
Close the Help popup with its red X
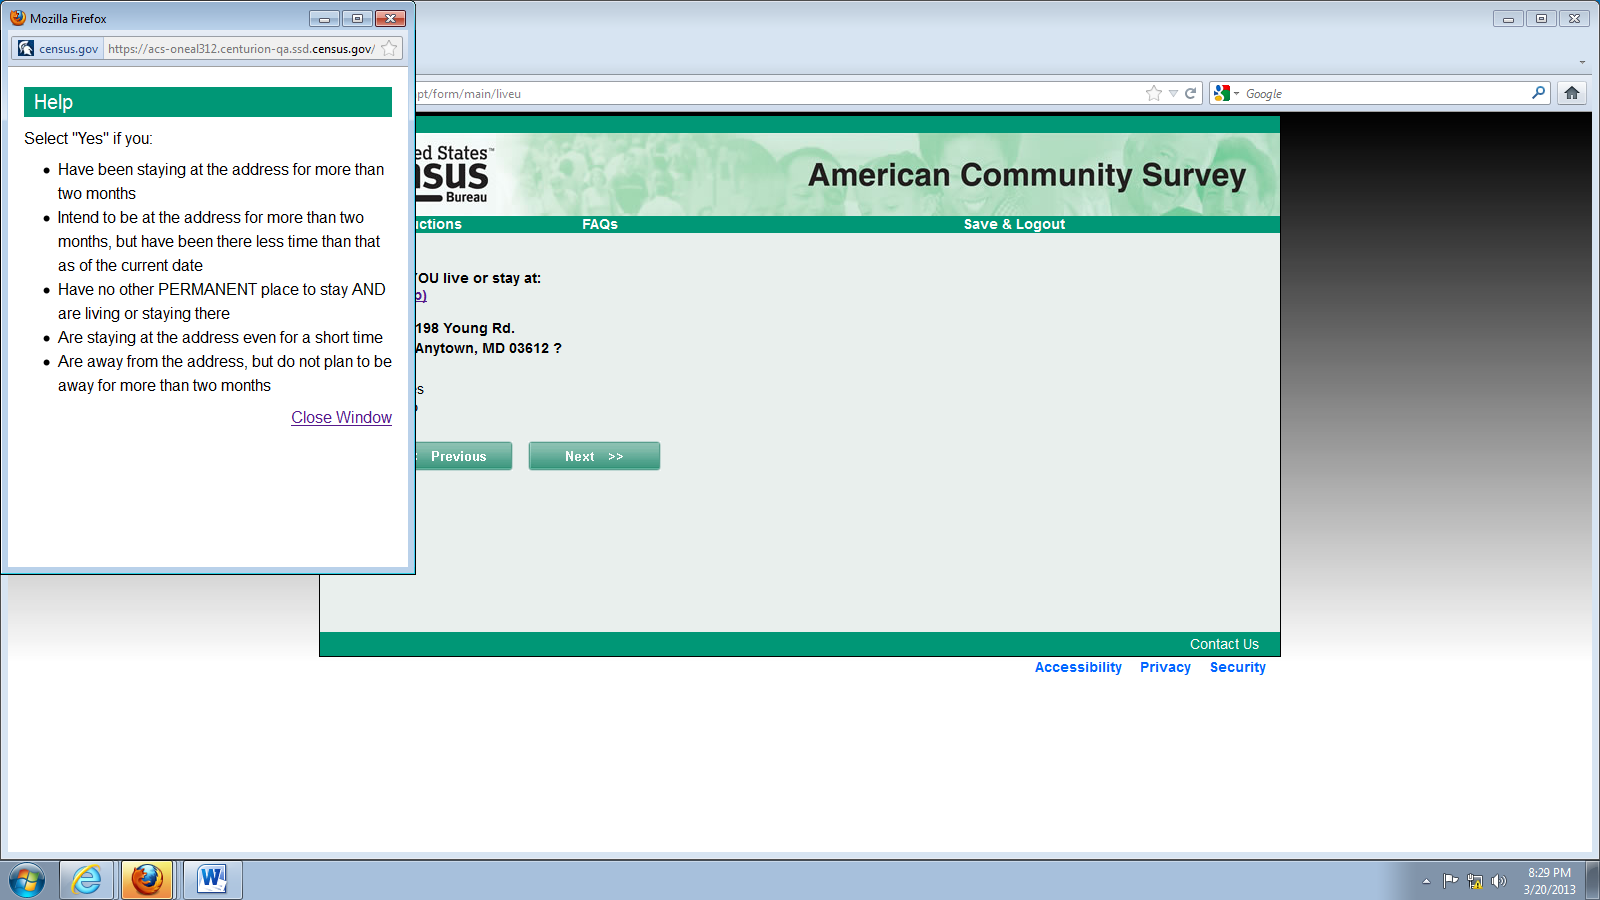[x=391, y=18]
